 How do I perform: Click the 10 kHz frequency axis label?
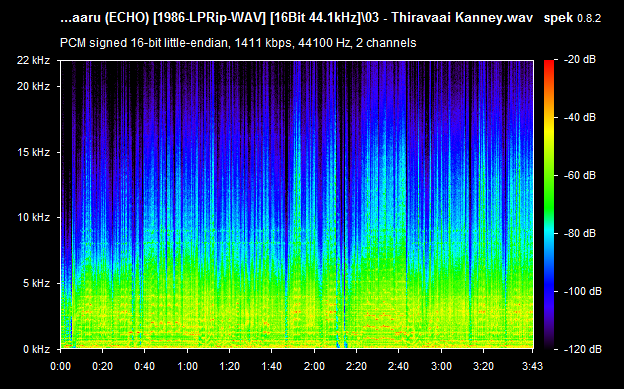click(x=33, y=218)
